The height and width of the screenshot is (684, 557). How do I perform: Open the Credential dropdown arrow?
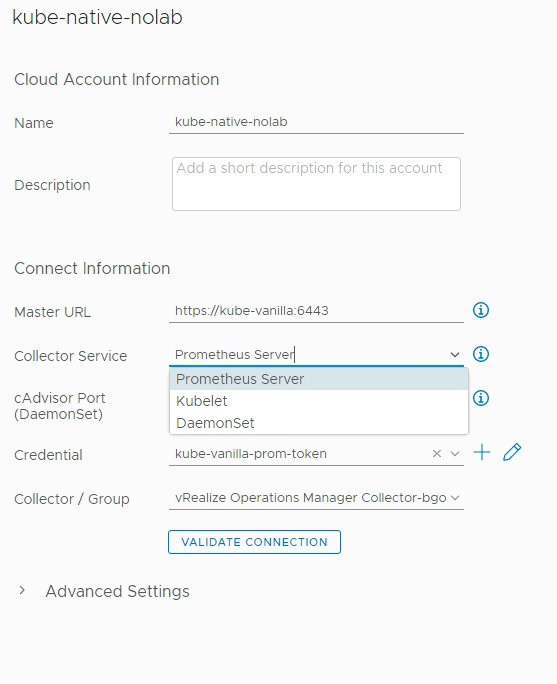tap(455, 454)
